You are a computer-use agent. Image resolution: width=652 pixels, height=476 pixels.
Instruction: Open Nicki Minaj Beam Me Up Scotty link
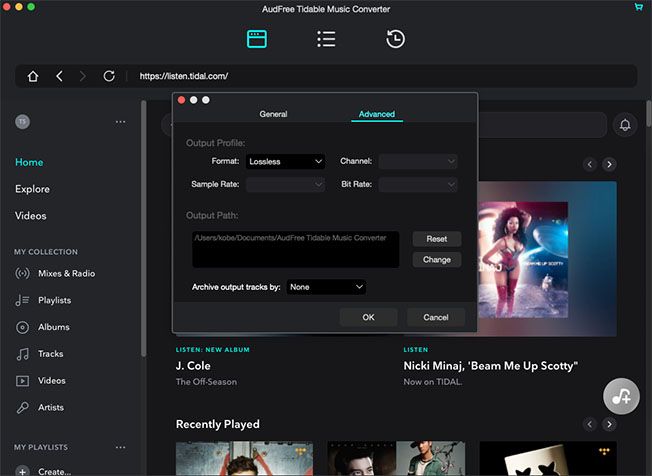(491, 366)
